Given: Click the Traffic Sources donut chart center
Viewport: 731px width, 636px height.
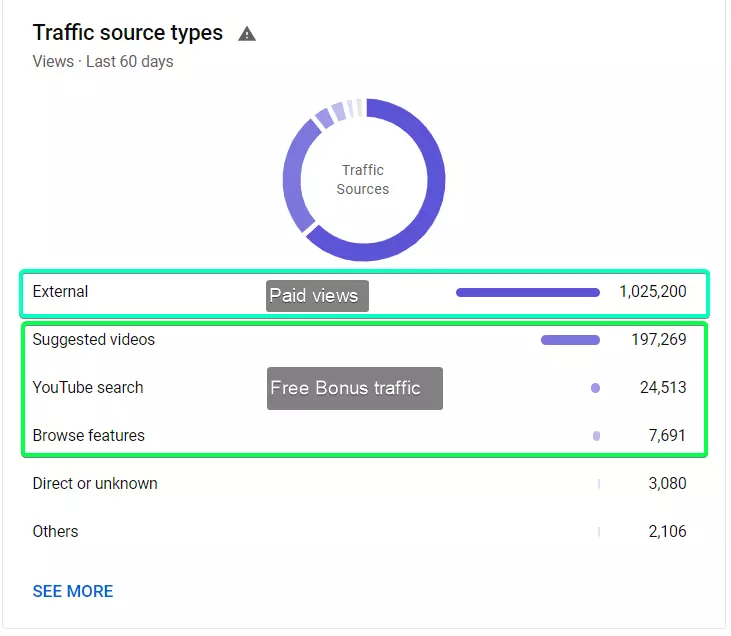Looking at the screenshot, I should (363, 180).
